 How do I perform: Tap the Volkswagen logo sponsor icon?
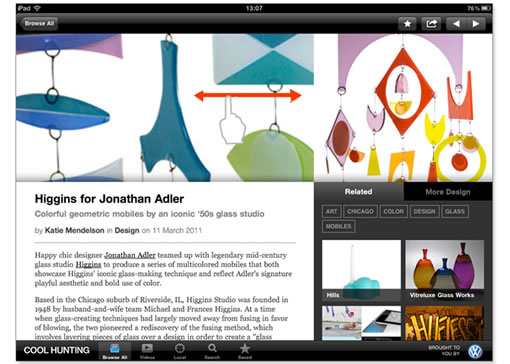tap(475, 351)
